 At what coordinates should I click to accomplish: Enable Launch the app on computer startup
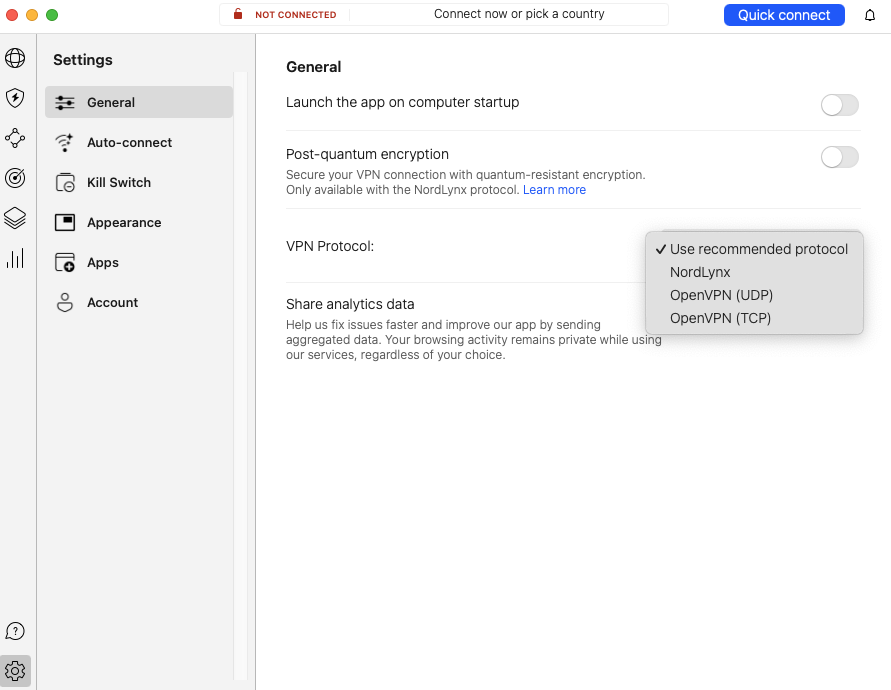pyautogui.click(x=839, y=105)
